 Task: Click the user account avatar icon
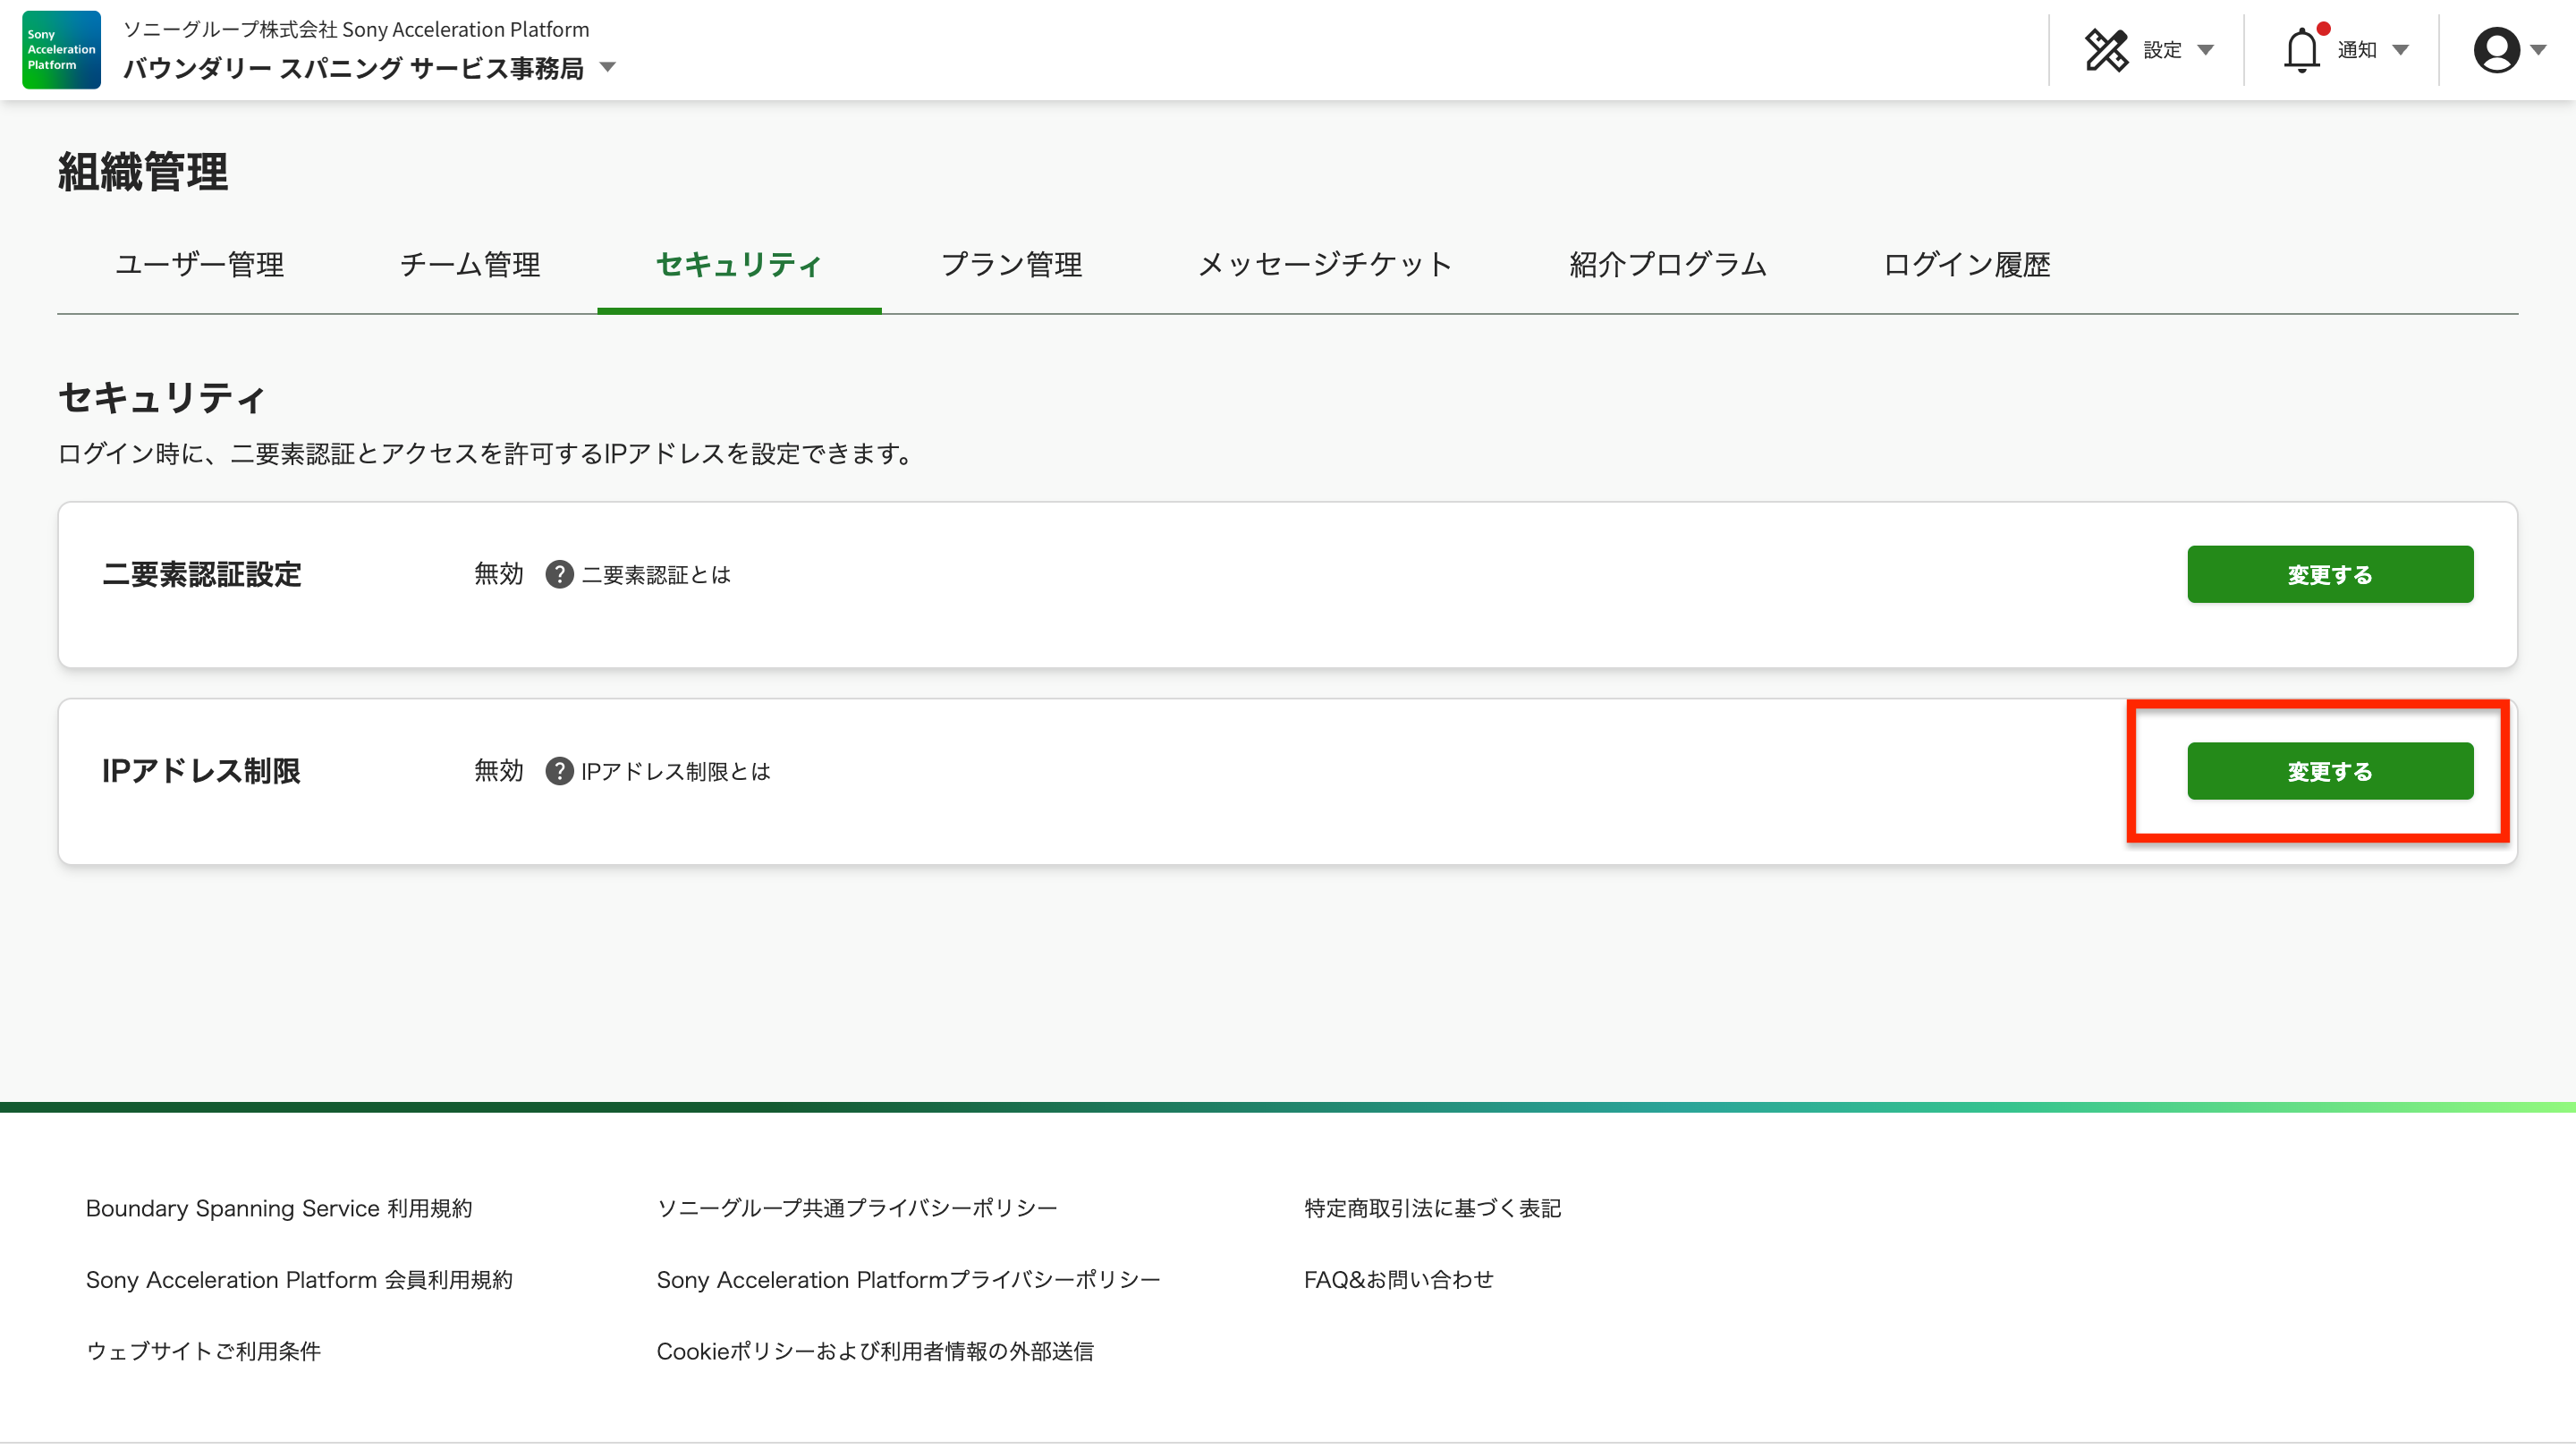tap(2496, 50)
